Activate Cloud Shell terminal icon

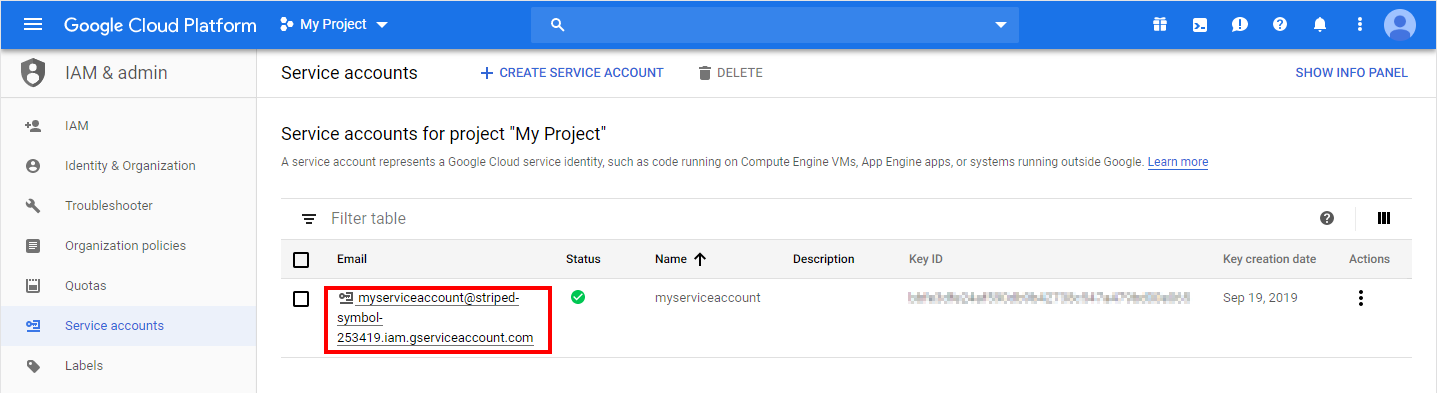pos(1200,24)
